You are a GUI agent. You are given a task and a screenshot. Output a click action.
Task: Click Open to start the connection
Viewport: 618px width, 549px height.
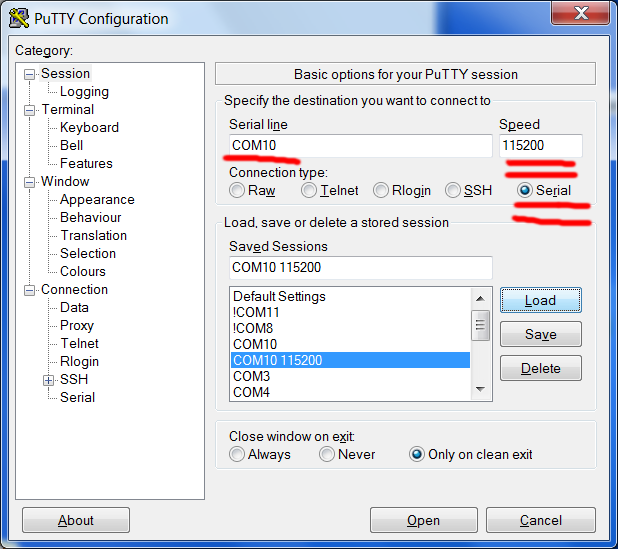[423, 520]
